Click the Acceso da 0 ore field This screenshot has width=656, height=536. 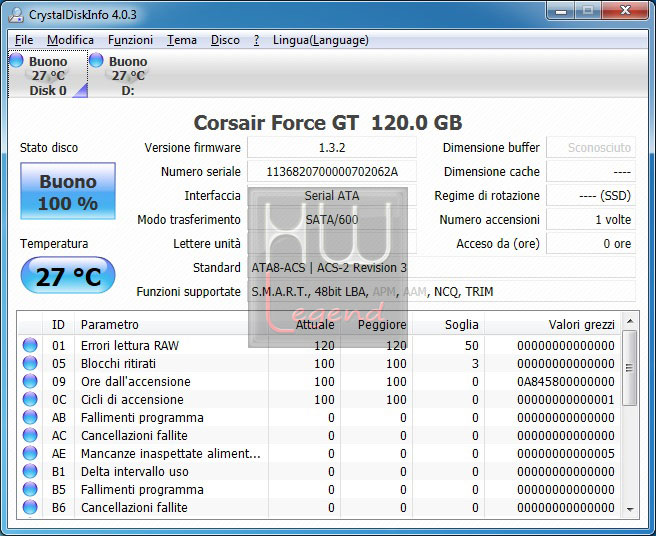tap(591, 243)
